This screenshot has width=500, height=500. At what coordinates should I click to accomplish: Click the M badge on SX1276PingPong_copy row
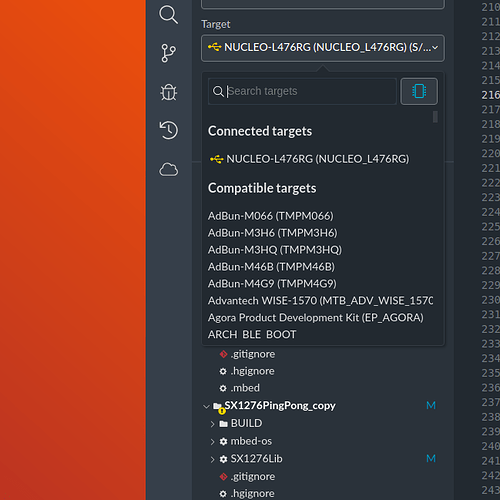click(431, 406)
